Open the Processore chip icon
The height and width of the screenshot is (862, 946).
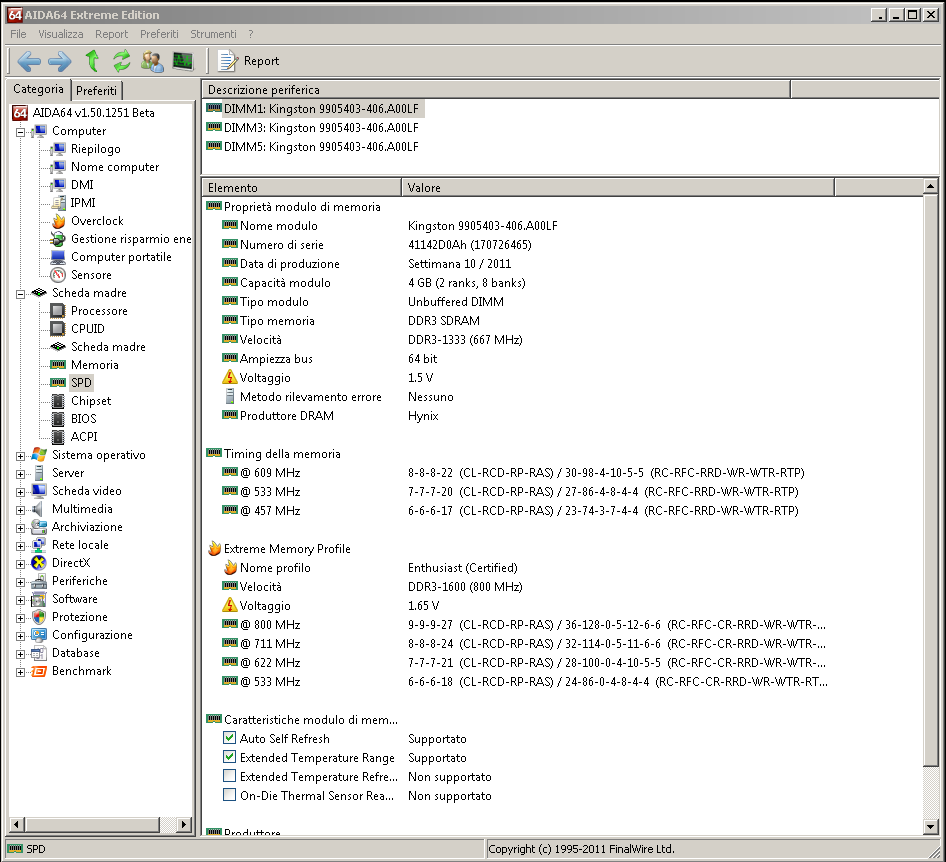58,311
